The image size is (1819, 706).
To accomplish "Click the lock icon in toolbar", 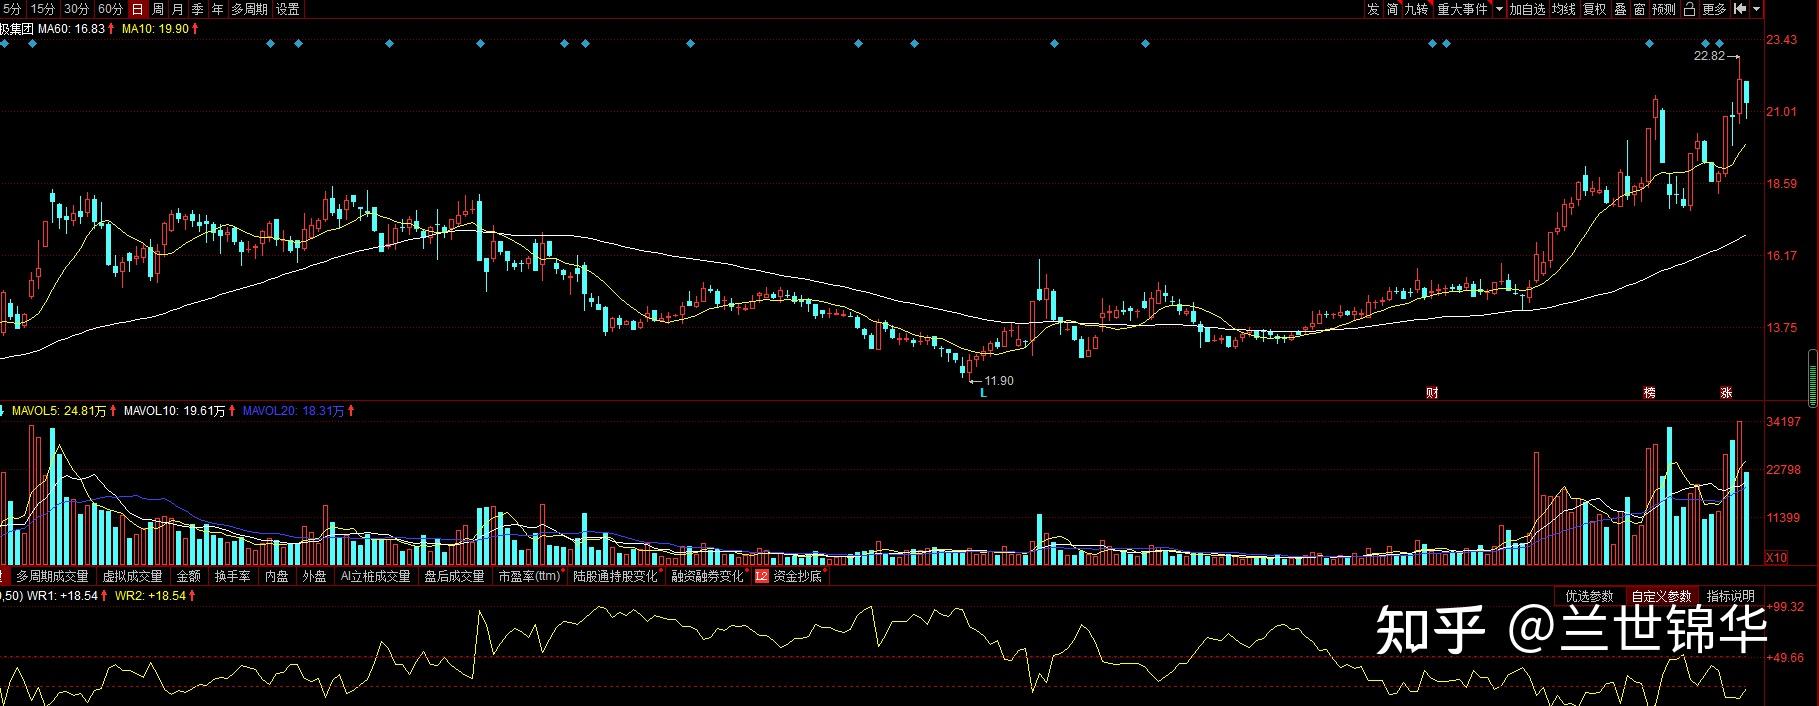I will point(1690,9).
